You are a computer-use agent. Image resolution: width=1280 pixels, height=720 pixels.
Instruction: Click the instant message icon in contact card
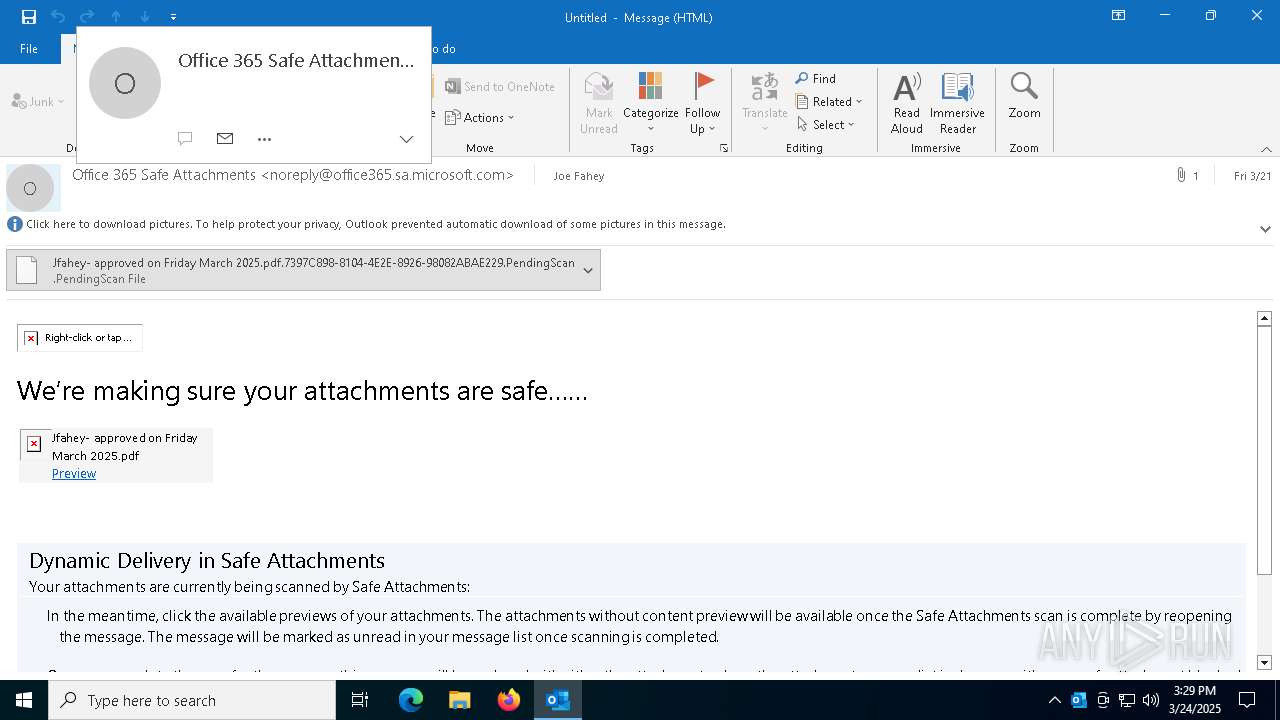[185, 139]
